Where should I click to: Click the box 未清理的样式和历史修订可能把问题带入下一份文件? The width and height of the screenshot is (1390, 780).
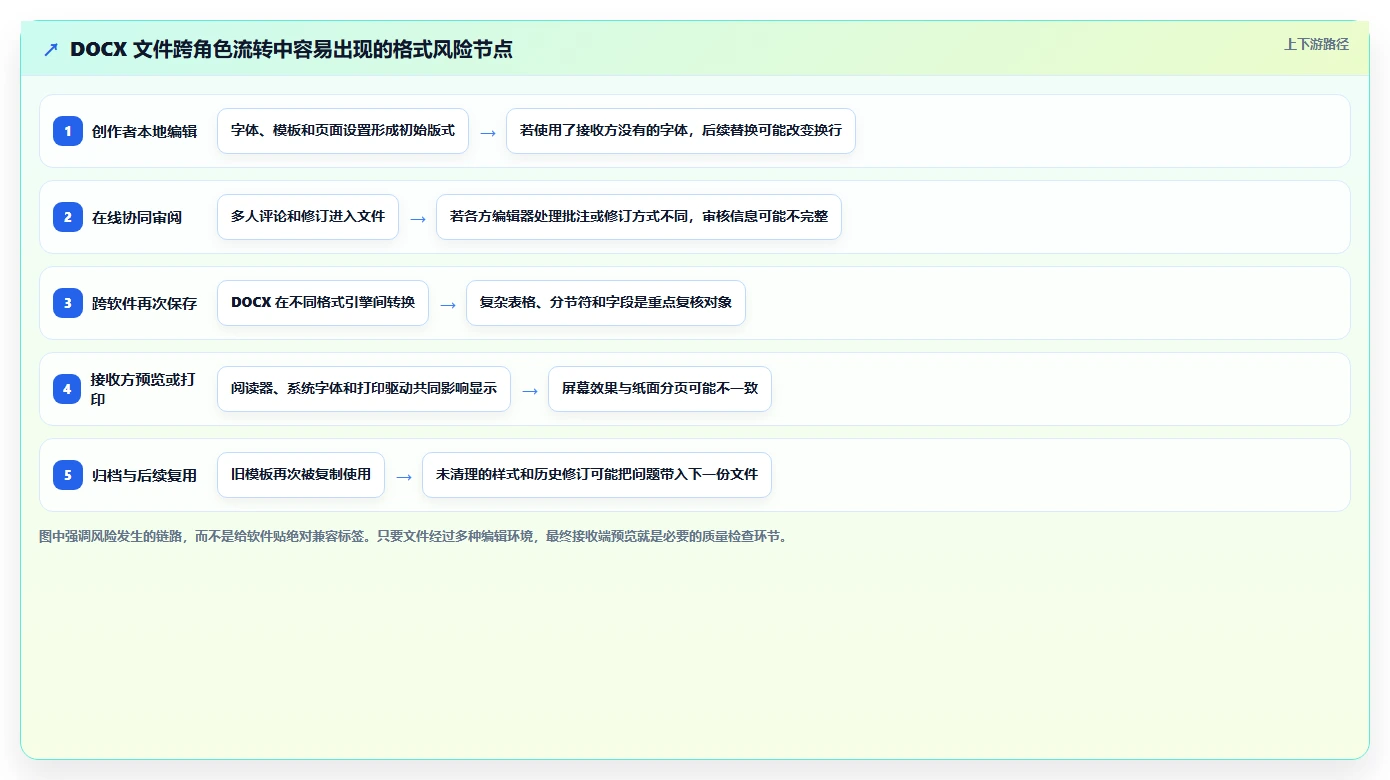click(597, 475)
